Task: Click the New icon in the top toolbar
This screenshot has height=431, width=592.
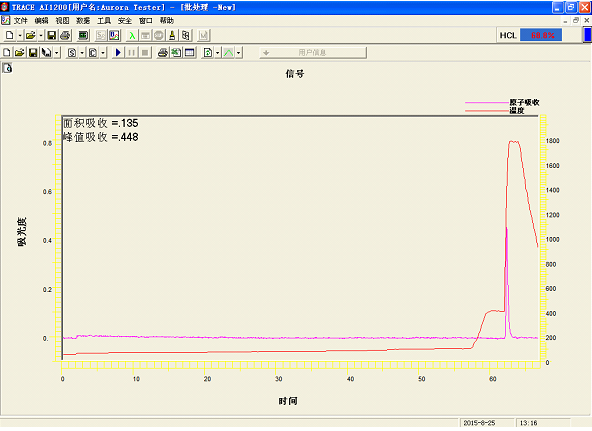Action: [9, 35]
